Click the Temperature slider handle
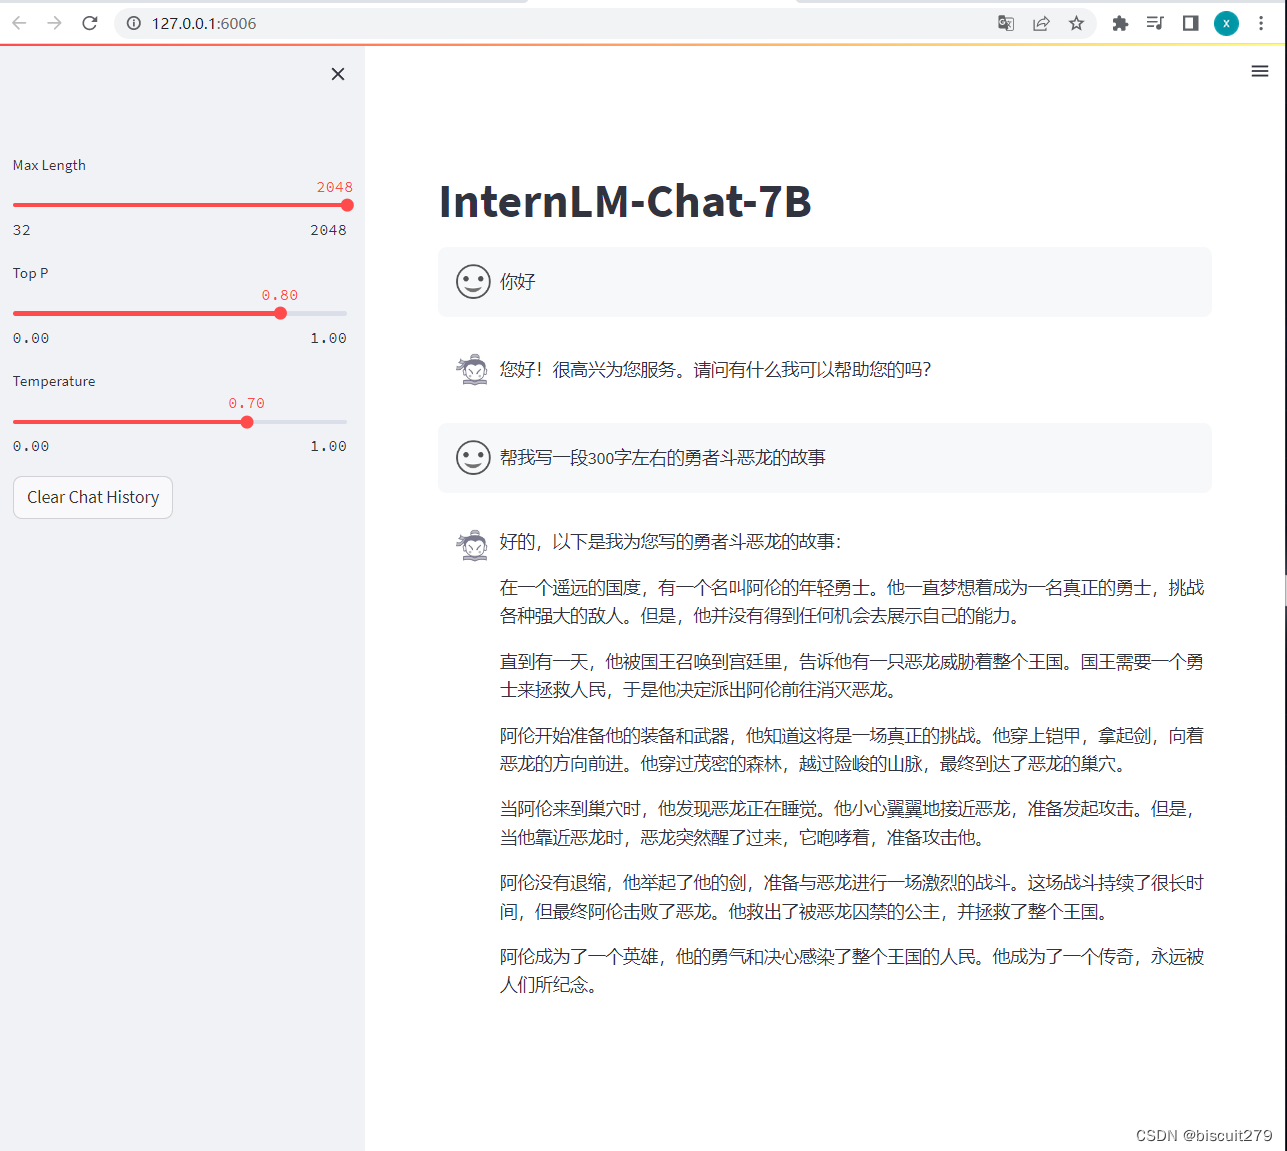The height and width of the screenshot is (1151, 1287). click(x=247, y=421)
